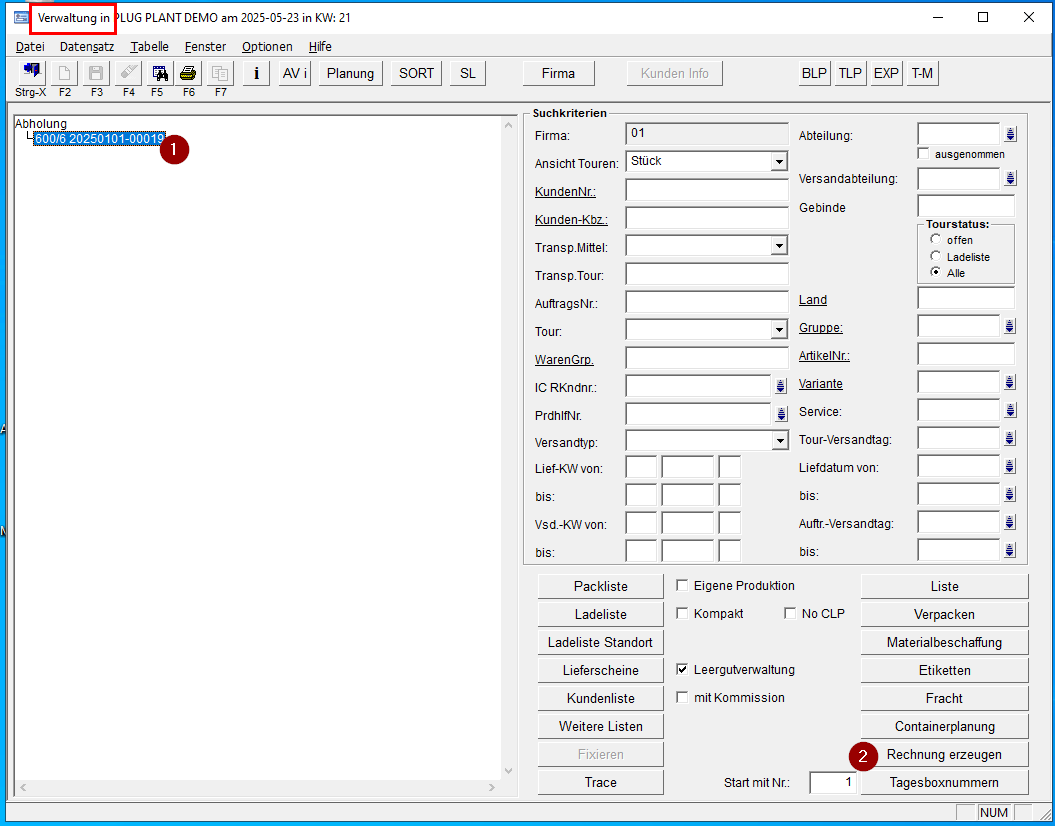Click the printer icon (F6)
The image size is (1055, 826).
click(x=188, y=73)
